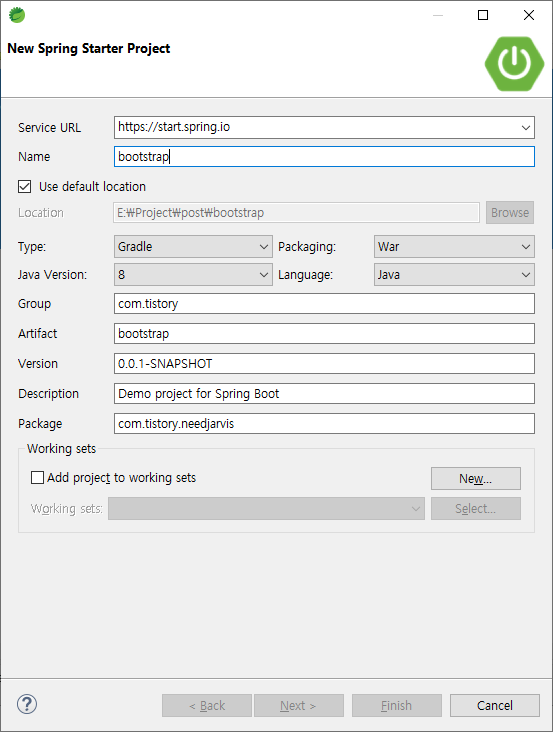Screen dimensions: 553x732
Task: Enable Add project to working sets
Action: tap(37, 478)
